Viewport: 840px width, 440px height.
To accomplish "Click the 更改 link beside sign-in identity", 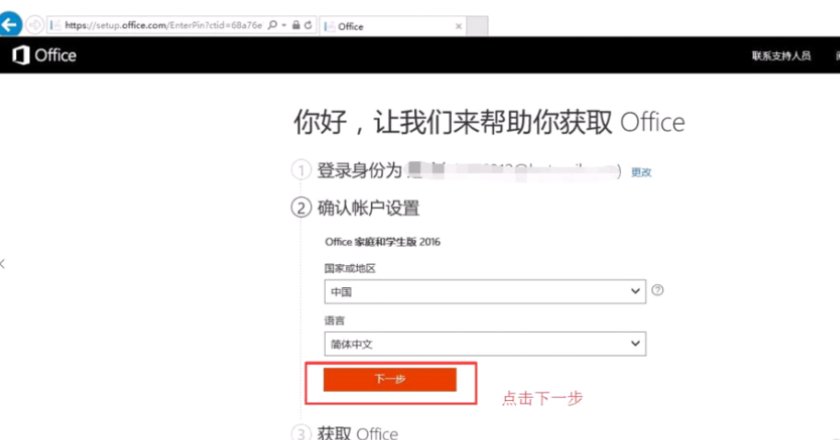I will pos(641,172).
